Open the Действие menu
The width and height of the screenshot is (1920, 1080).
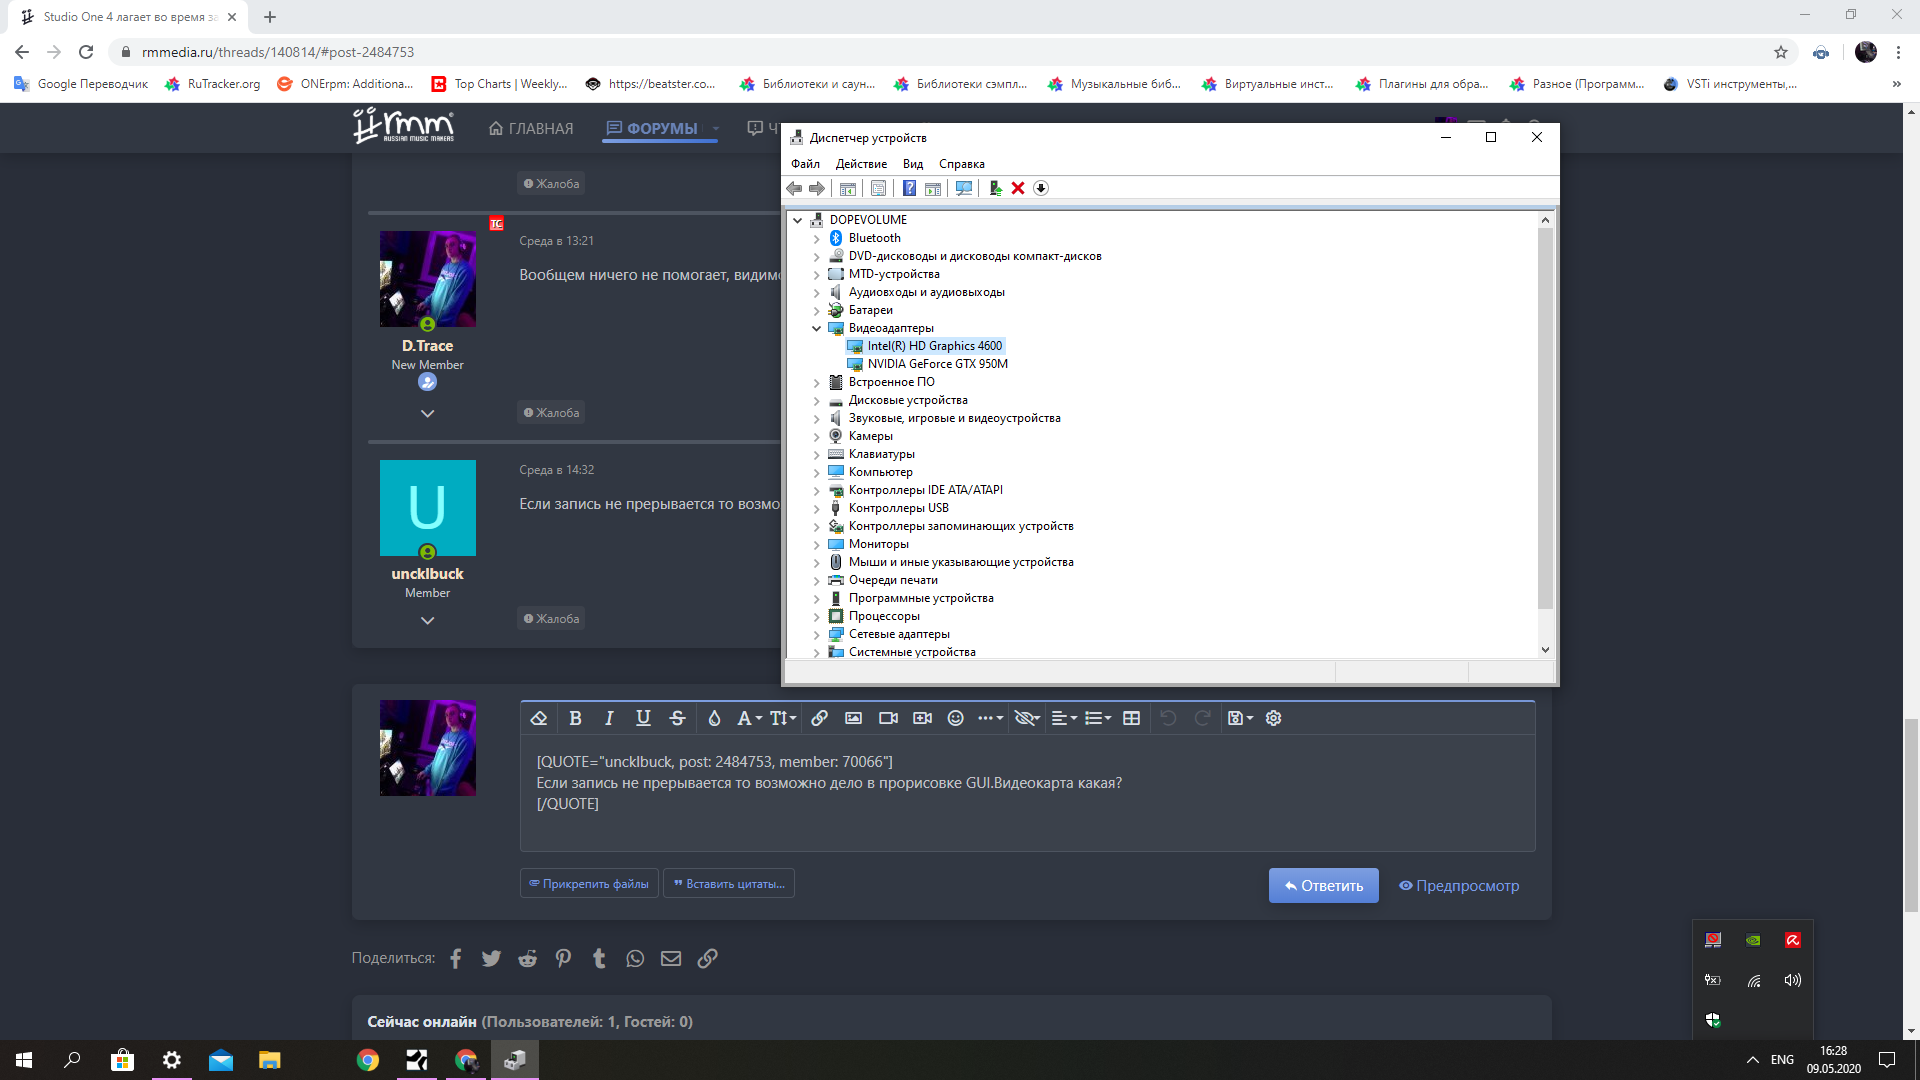point(861,164)
